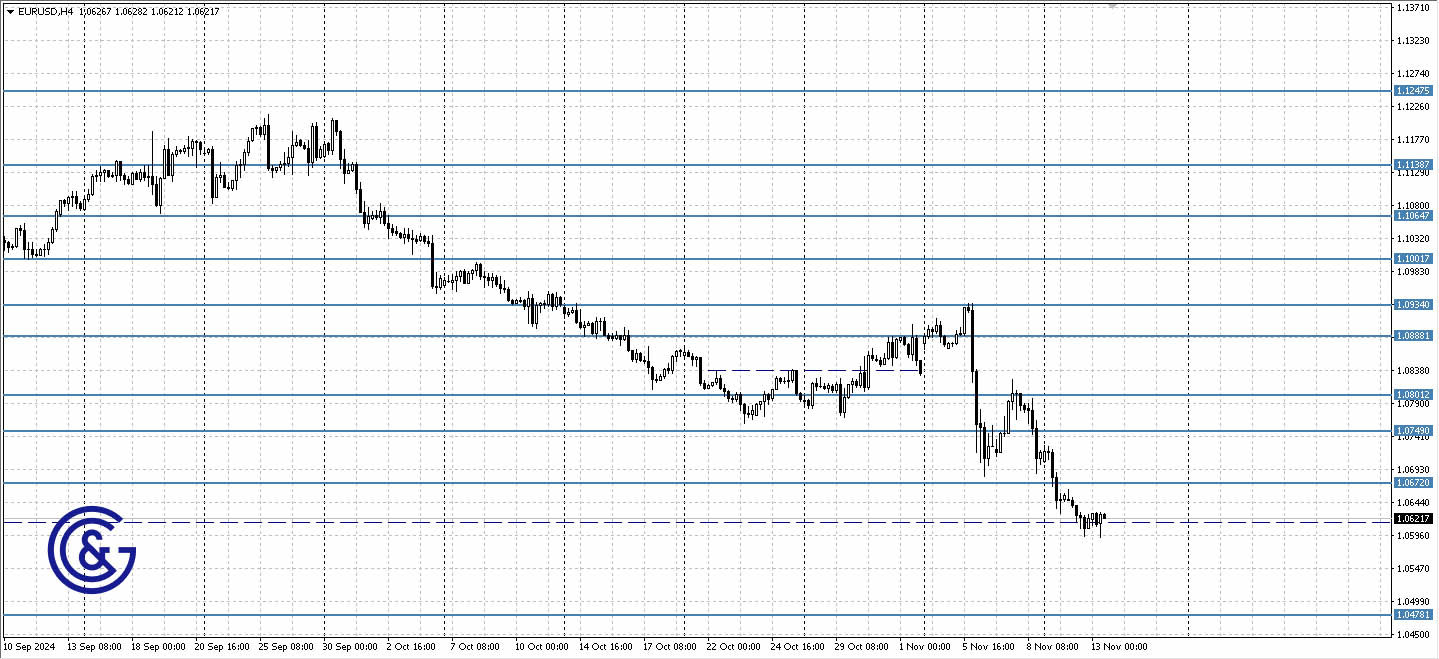Select the horizontal level 1.11387

pyautogui.click(x=1411, y=163)
